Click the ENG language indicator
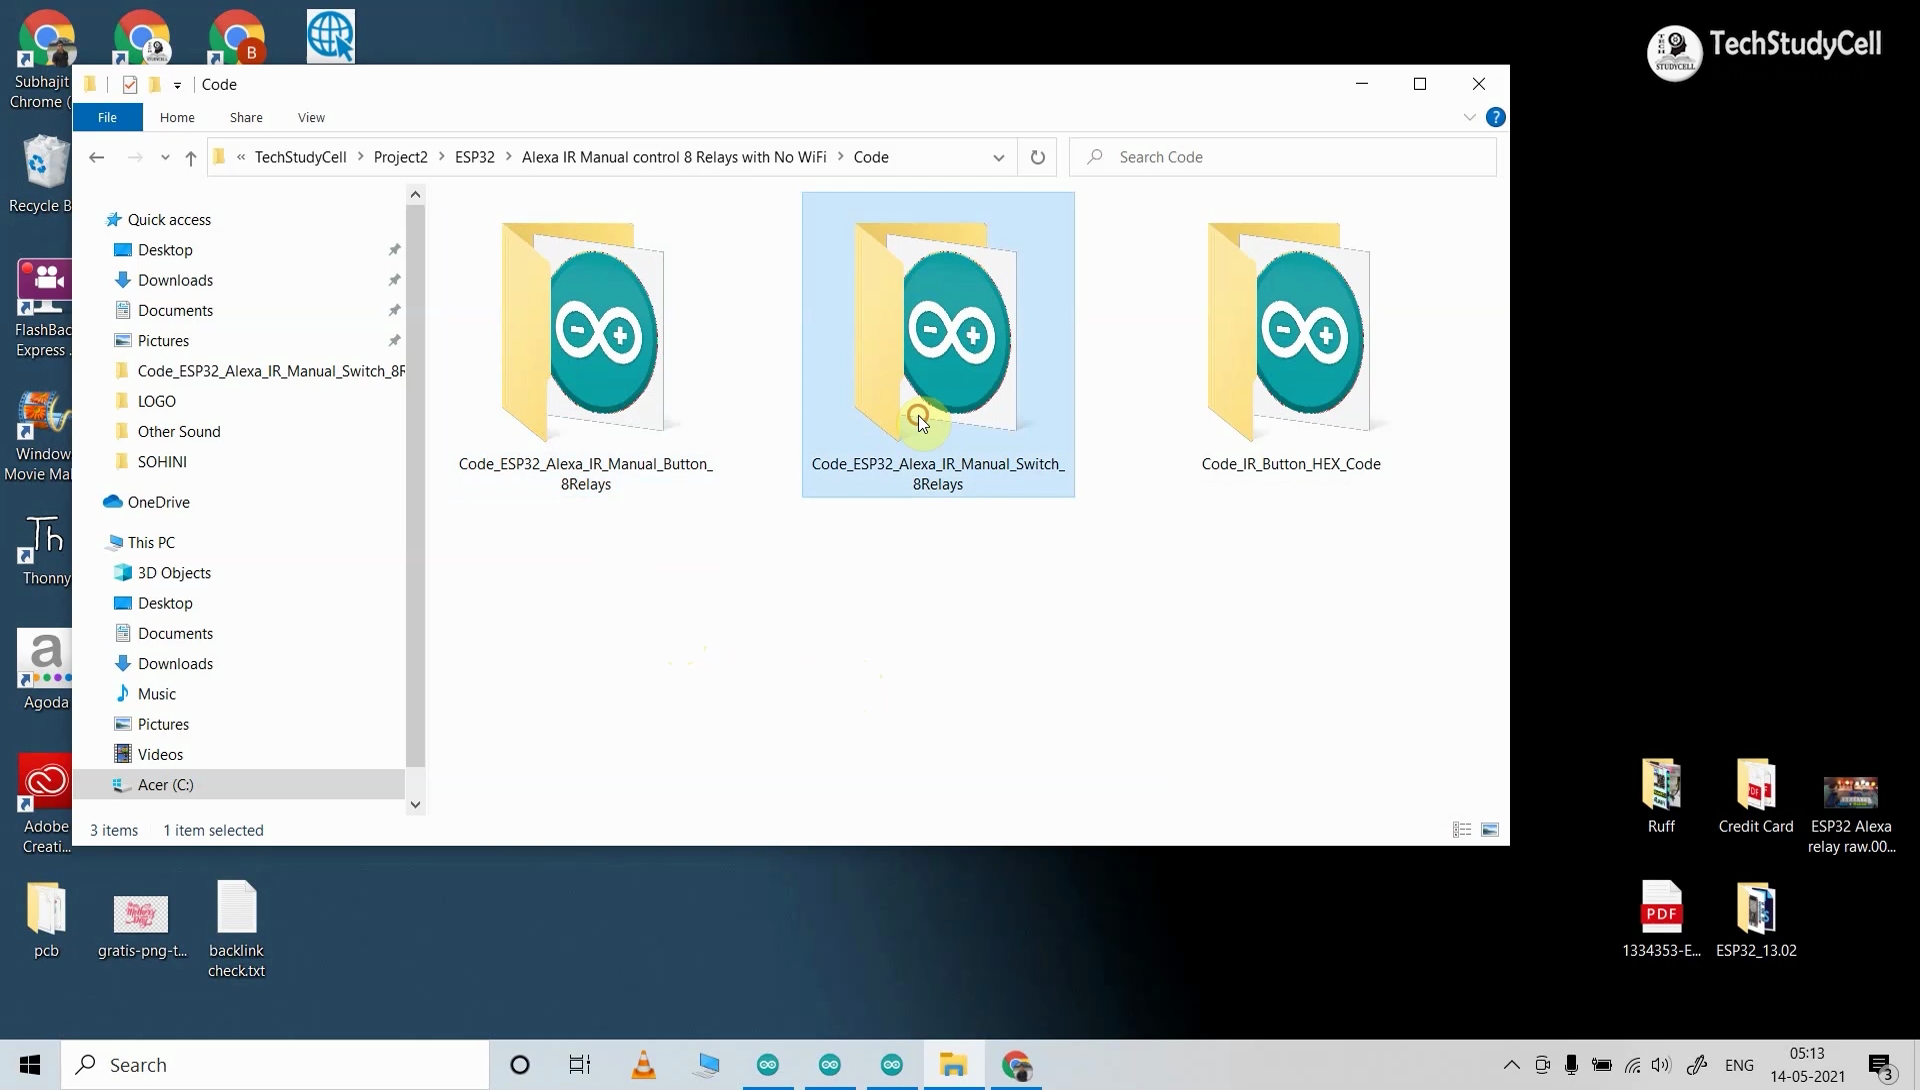Screen dimensions: 1920x1090 1739,1065
